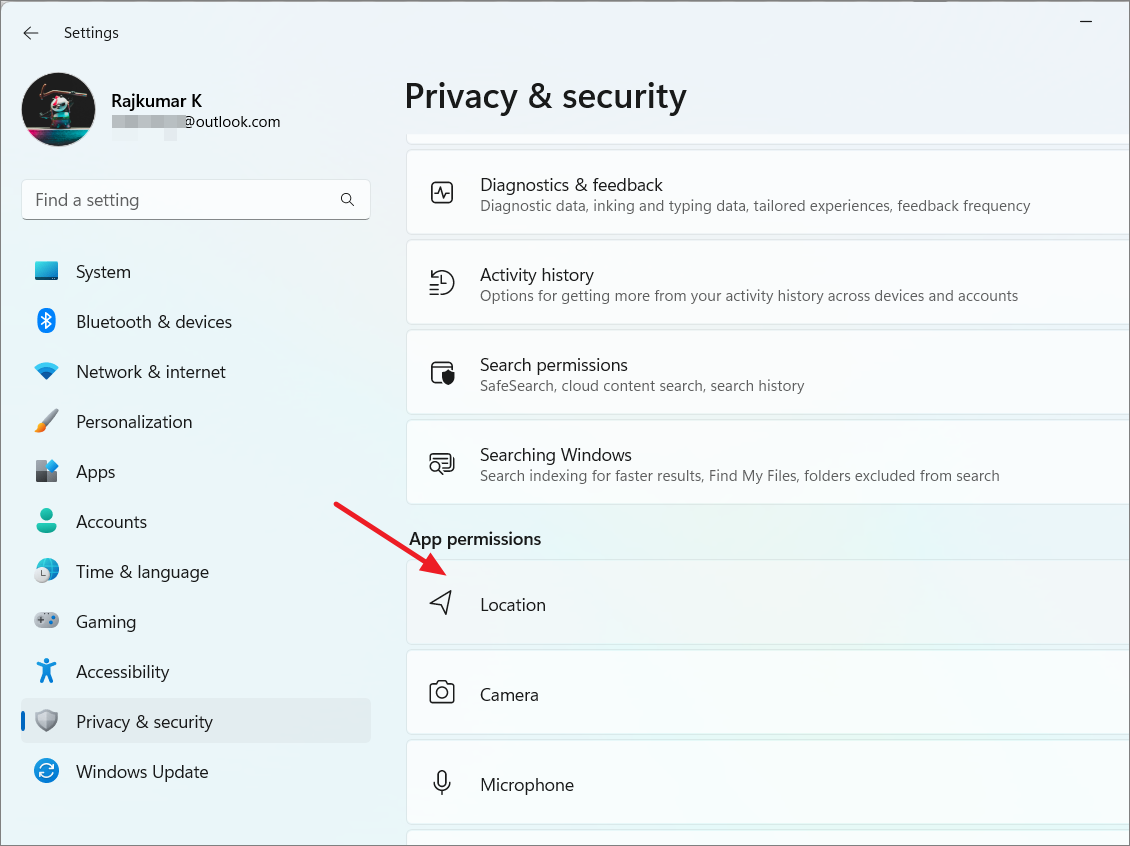Open the Apps settings category
Screen dimensions: 1130x846
(x=196, y=471)
